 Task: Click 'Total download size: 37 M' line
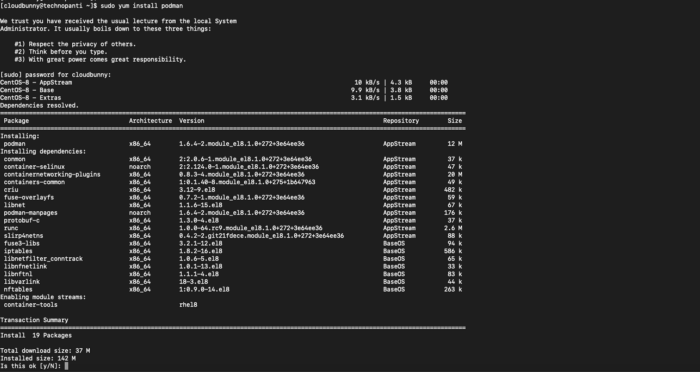pyautogui.click(x=45, y=351)
